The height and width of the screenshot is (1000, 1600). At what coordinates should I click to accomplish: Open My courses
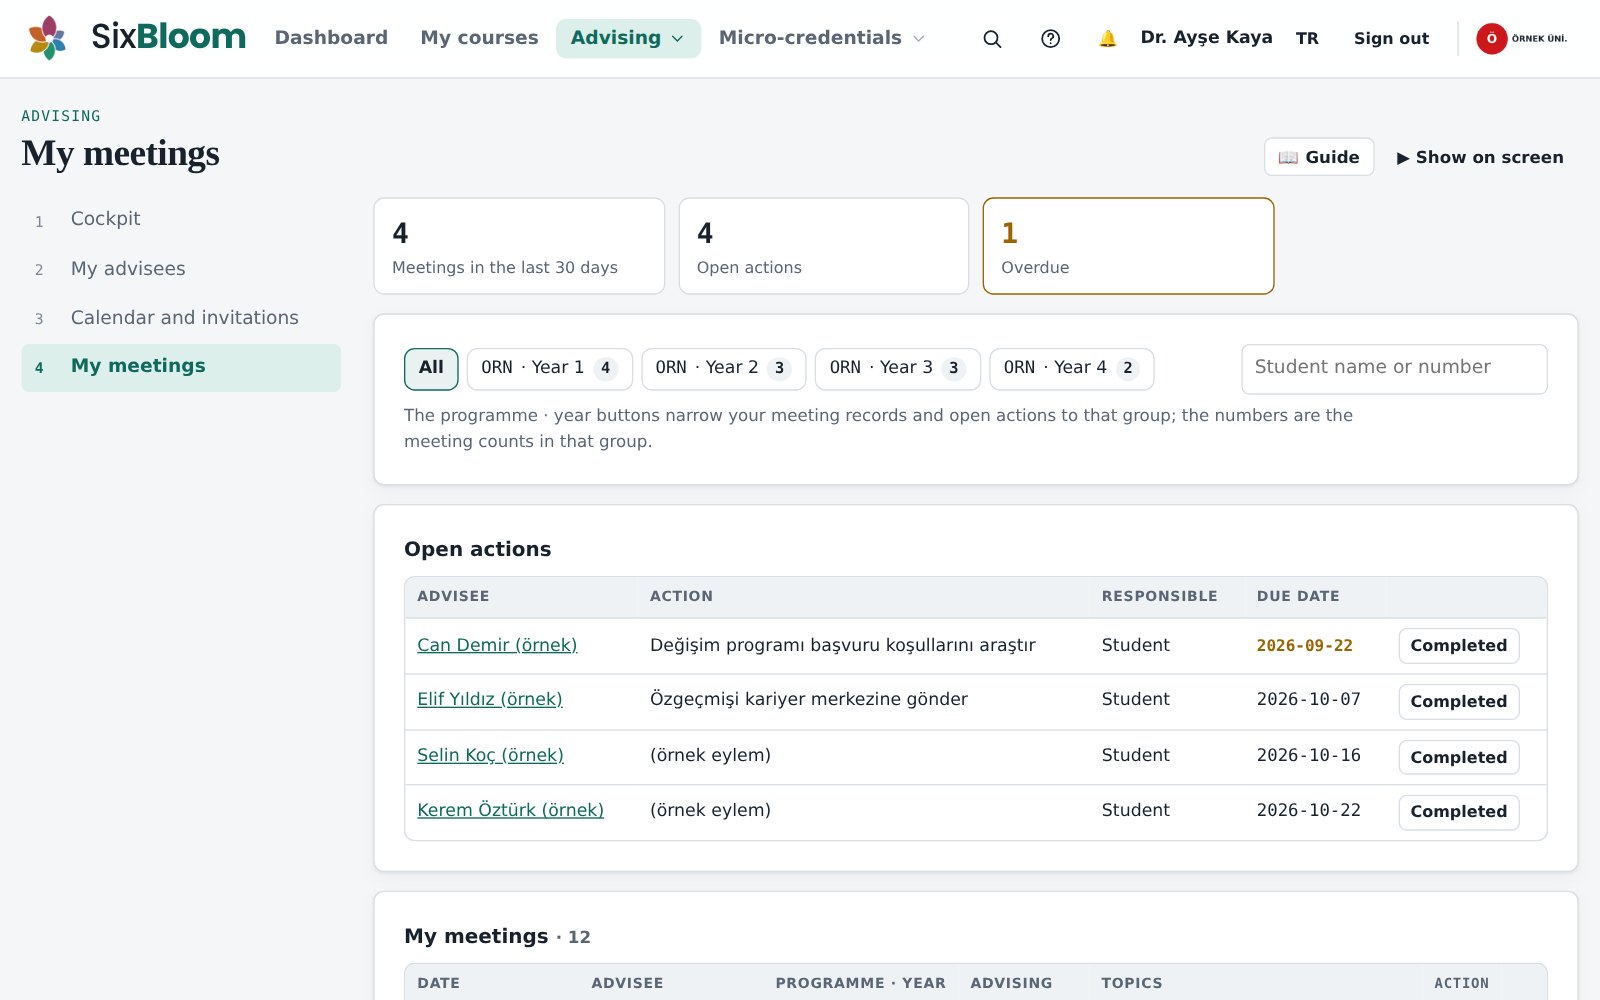point(479,38)
